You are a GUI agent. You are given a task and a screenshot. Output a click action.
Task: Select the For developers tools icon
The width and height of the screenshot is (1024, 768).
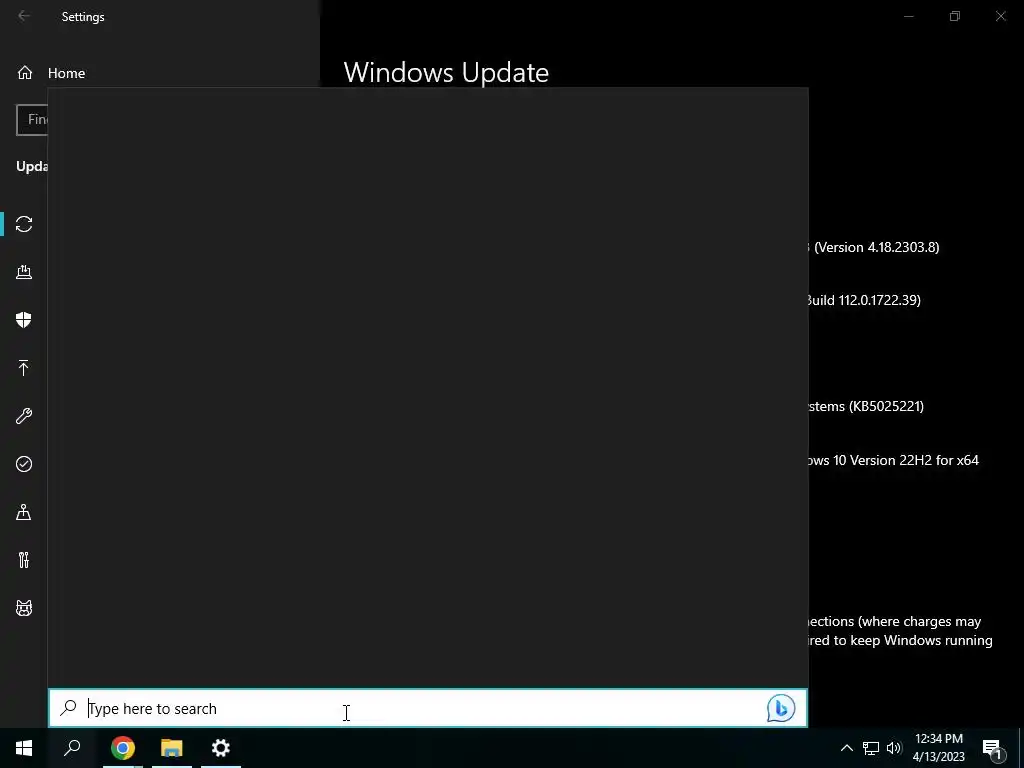coord(24,560)
